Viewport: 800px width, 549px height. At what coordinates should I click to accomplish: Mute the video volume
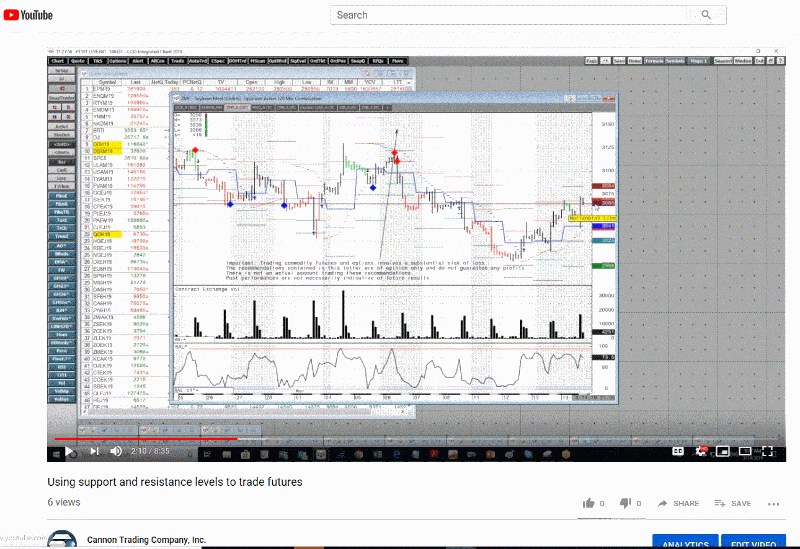click(x=117, y=451)
